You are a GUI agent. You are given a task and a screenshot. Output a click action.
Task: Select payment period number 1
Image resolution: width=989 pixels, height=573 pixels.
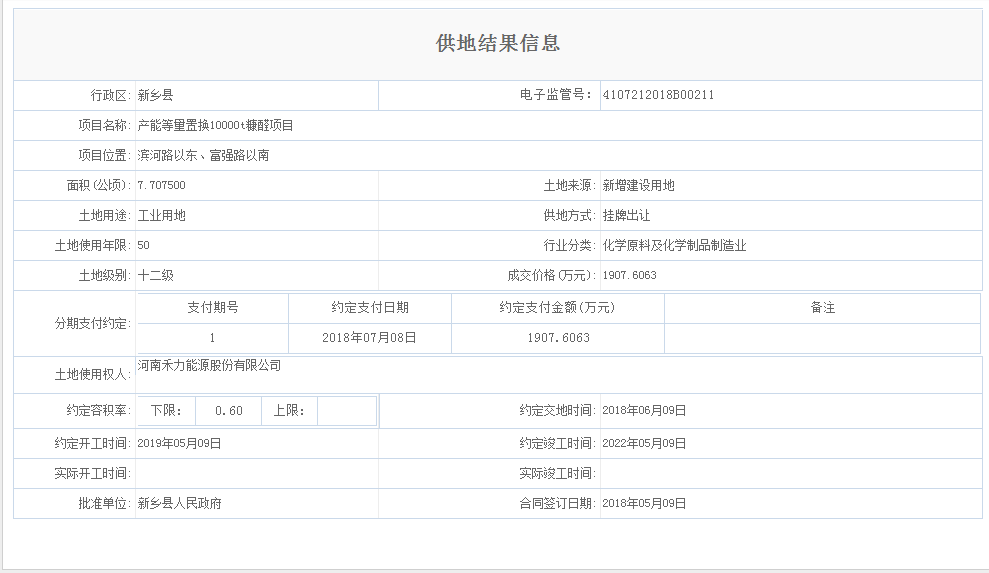pos(213,338)
